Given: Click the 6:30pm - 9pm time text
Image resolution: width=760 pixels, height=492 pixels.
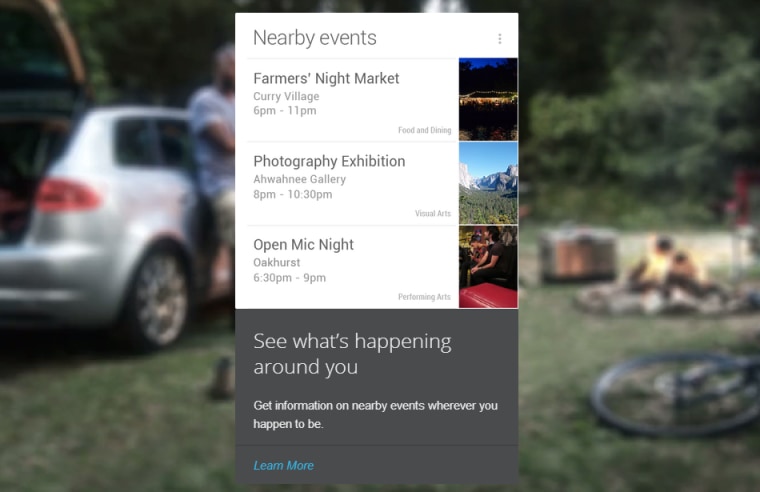Looking at the screenshot, I should (x=289, y=278).
